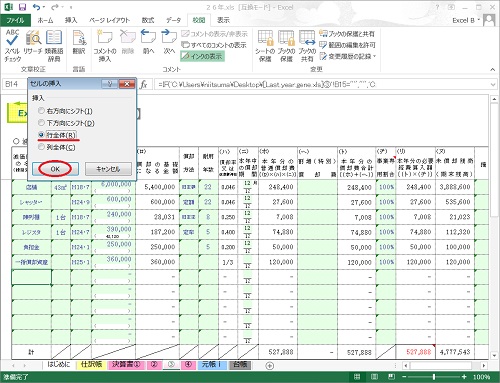Click 範囲の編集を許可 allow edit ranges
Viewport: 500px width, 383px height.
[x=347, y=45]
